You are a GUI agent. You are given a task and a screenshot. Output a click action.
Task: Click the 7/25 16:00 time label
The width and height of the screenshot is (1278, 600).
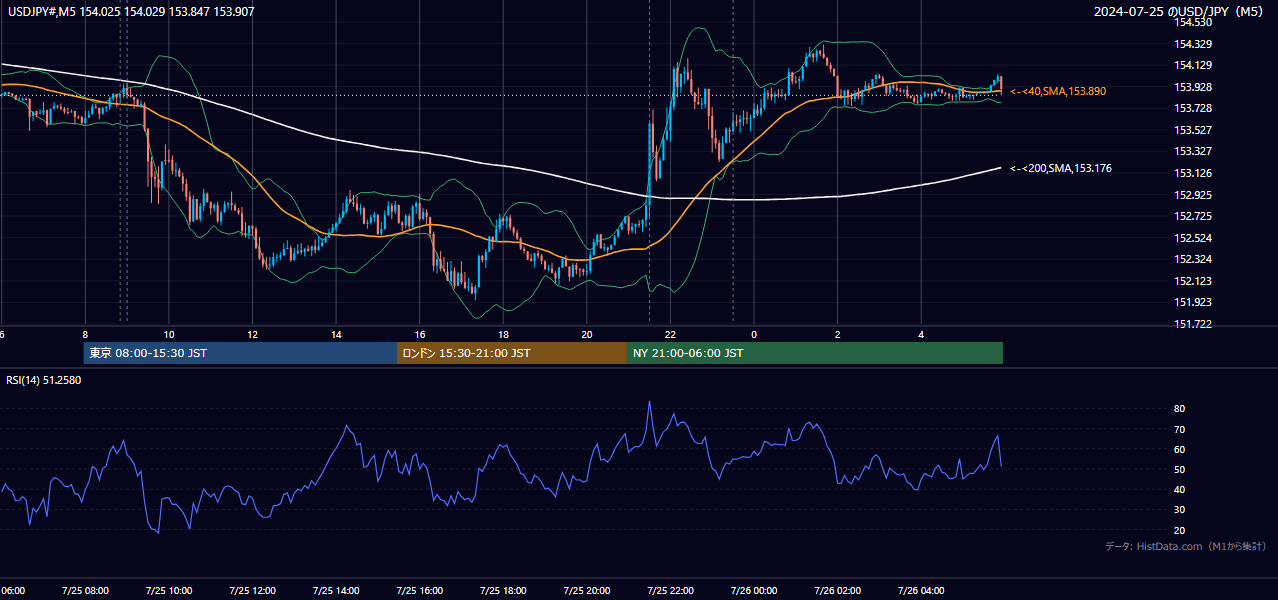point(419,590)
